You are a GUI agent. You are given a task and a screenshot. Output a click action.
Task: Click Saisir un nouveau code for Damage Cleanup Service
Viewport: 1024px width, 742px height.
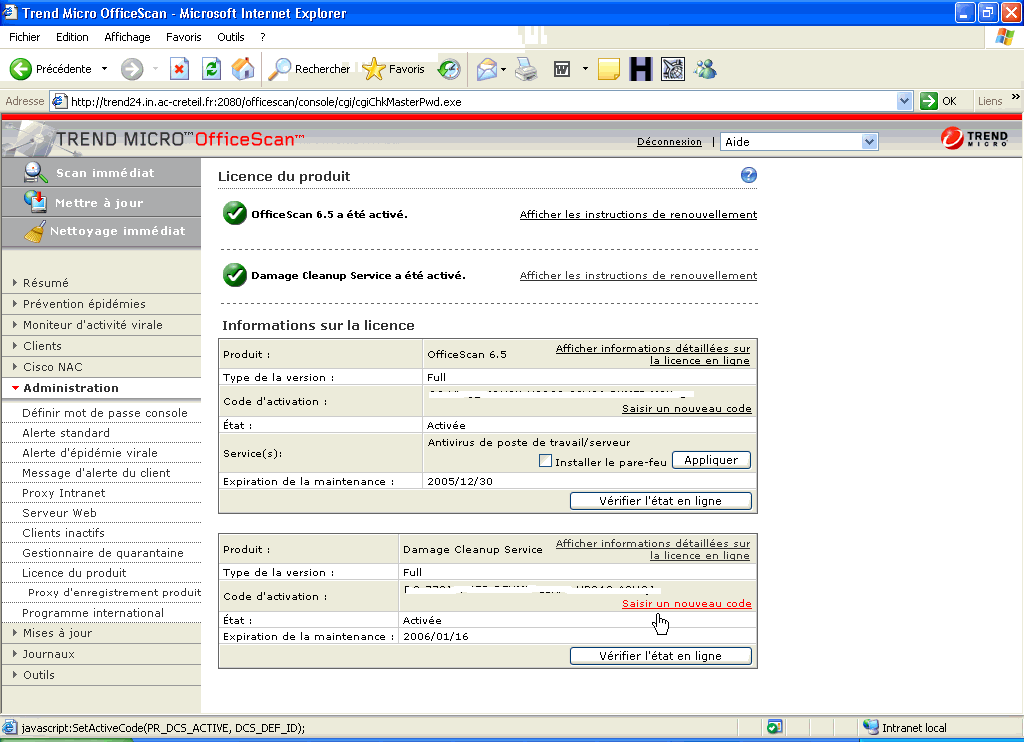click(x=686, y=604)
